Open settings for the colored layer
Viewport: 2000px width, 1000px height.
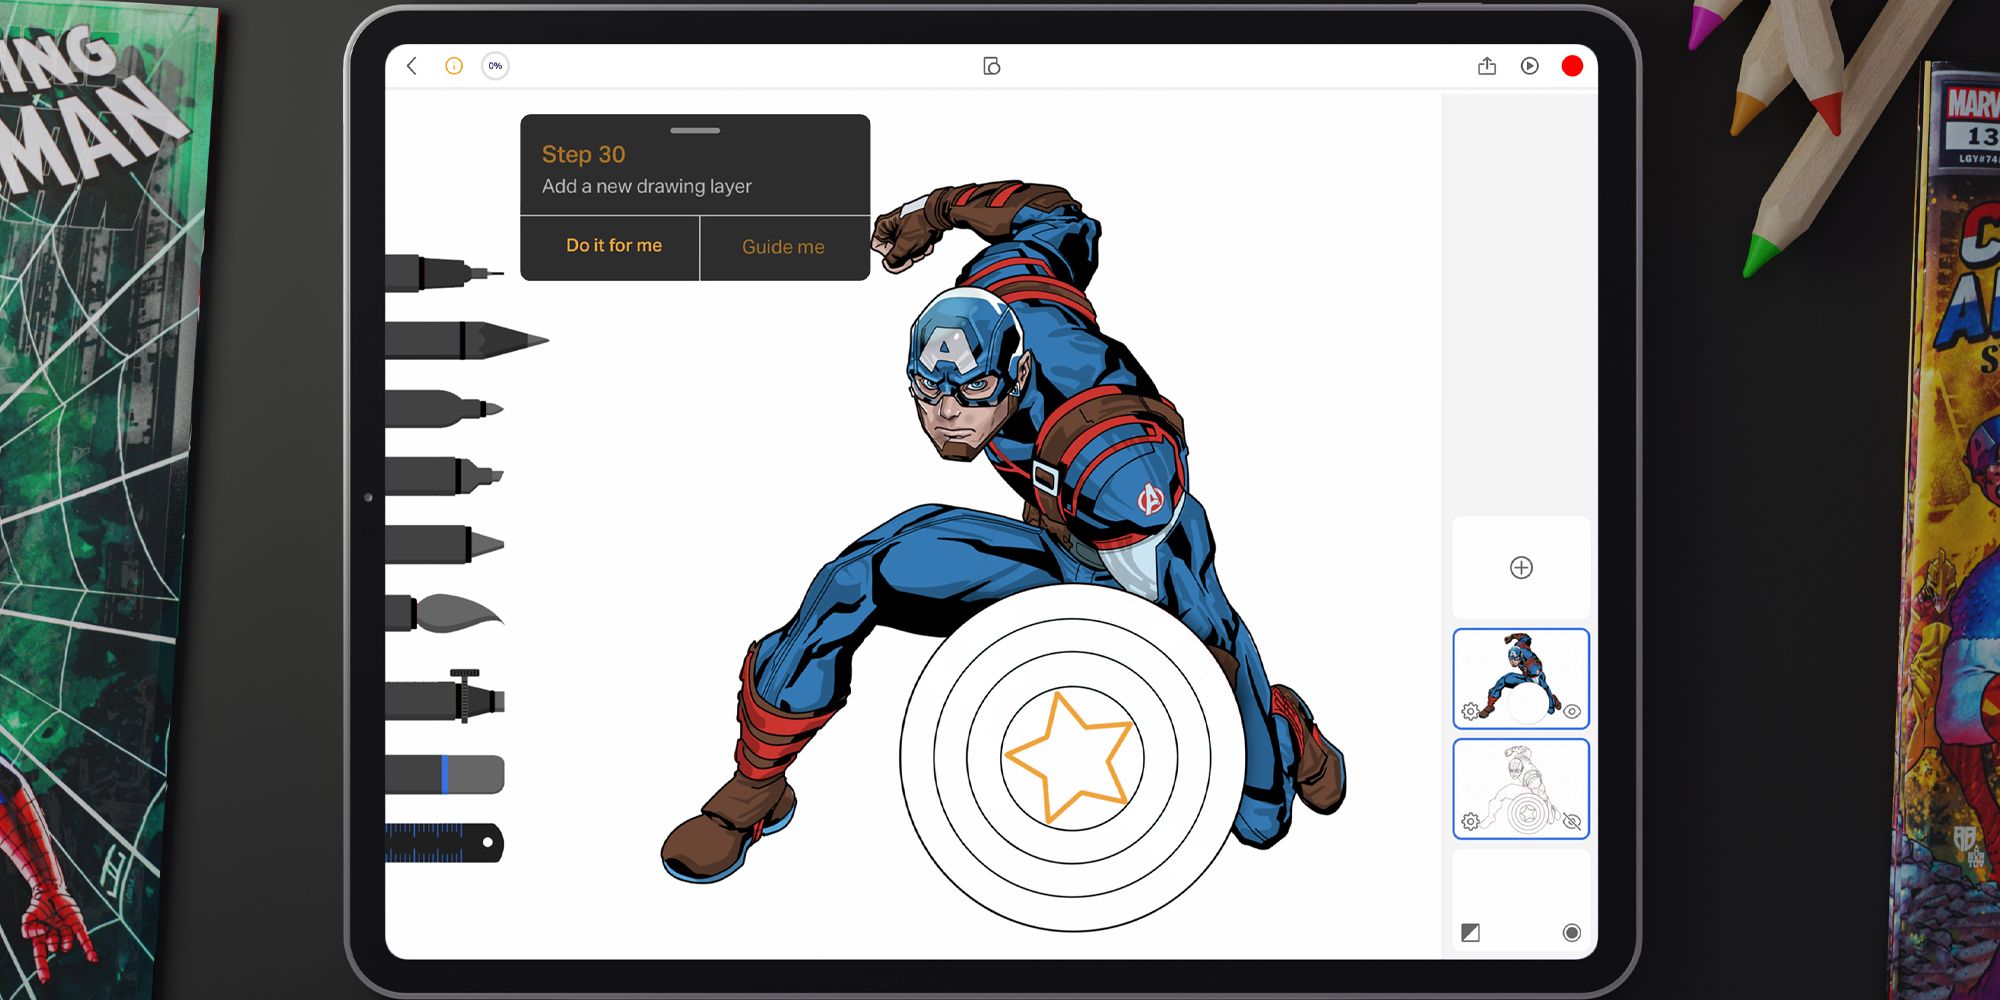coord(1470,712)
